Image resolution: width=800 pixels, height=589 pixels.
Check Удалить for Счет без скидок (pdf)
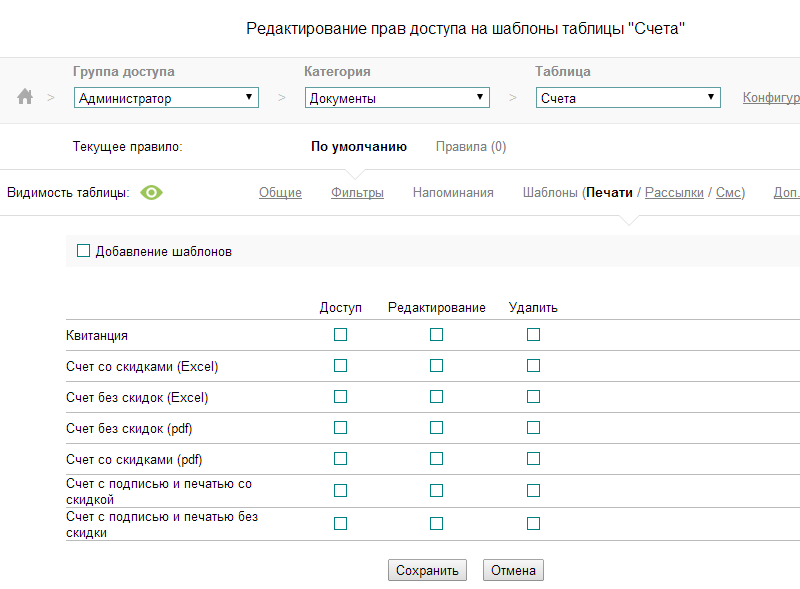[x=533, y=428]
